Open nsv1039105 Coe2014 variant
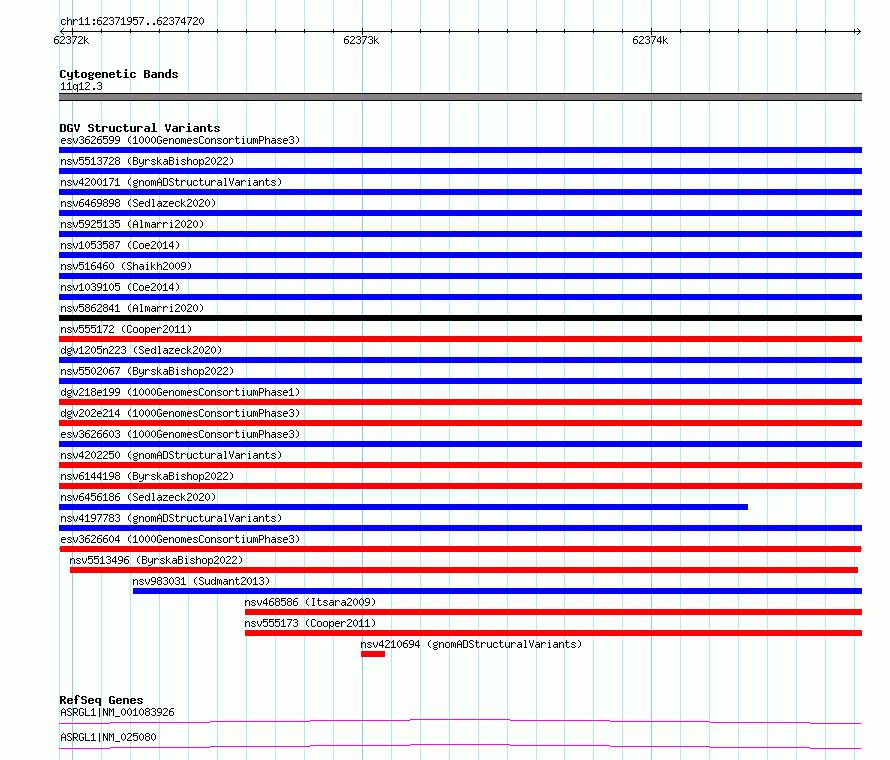The image size is (890, 760). point(120,287)
